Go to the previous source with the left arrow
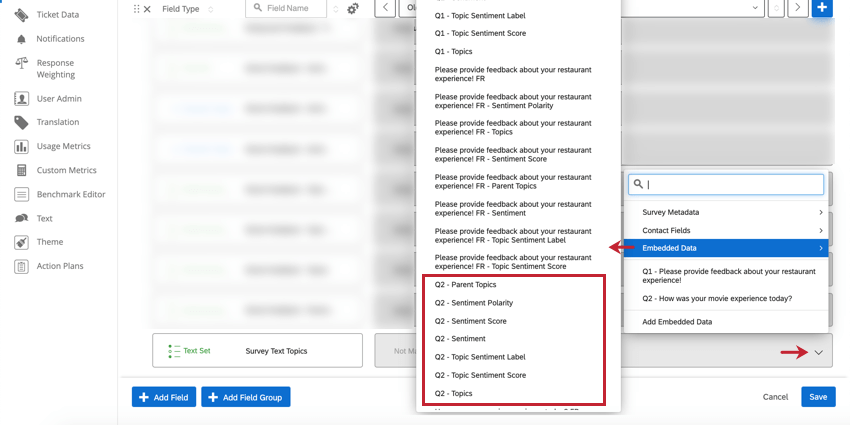850x425 pixels. 385,8
